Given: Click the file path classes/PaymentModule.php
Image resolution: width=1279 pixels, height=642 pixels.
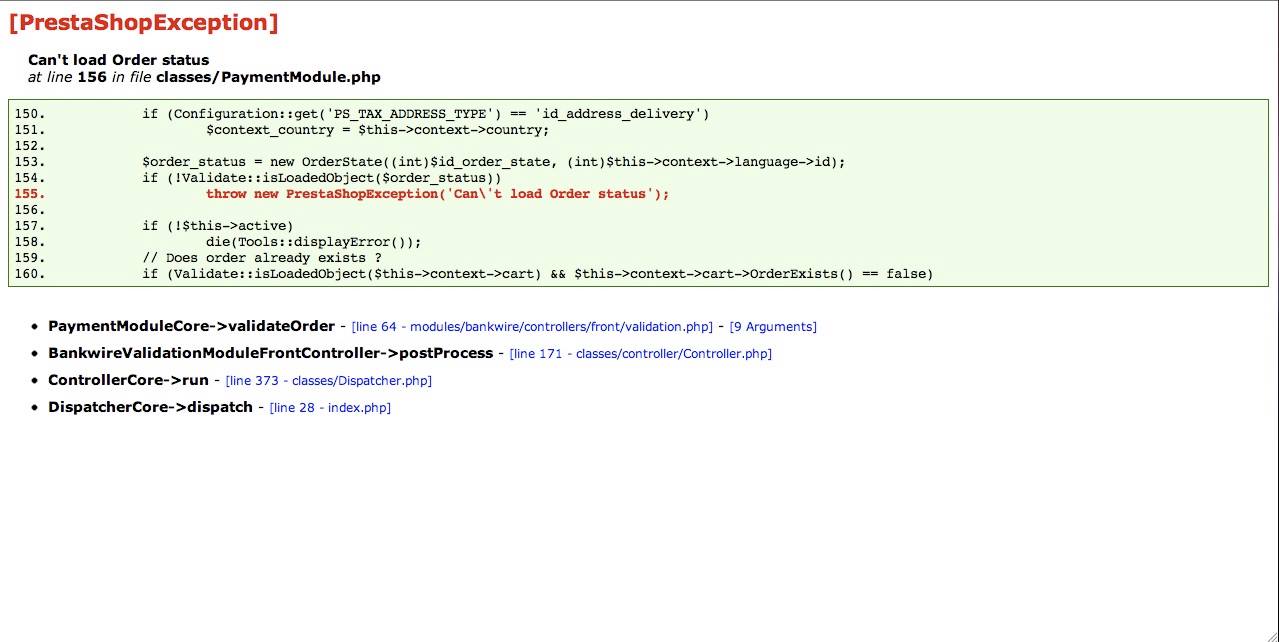Looking at the screenshot, I should (268, 77).
